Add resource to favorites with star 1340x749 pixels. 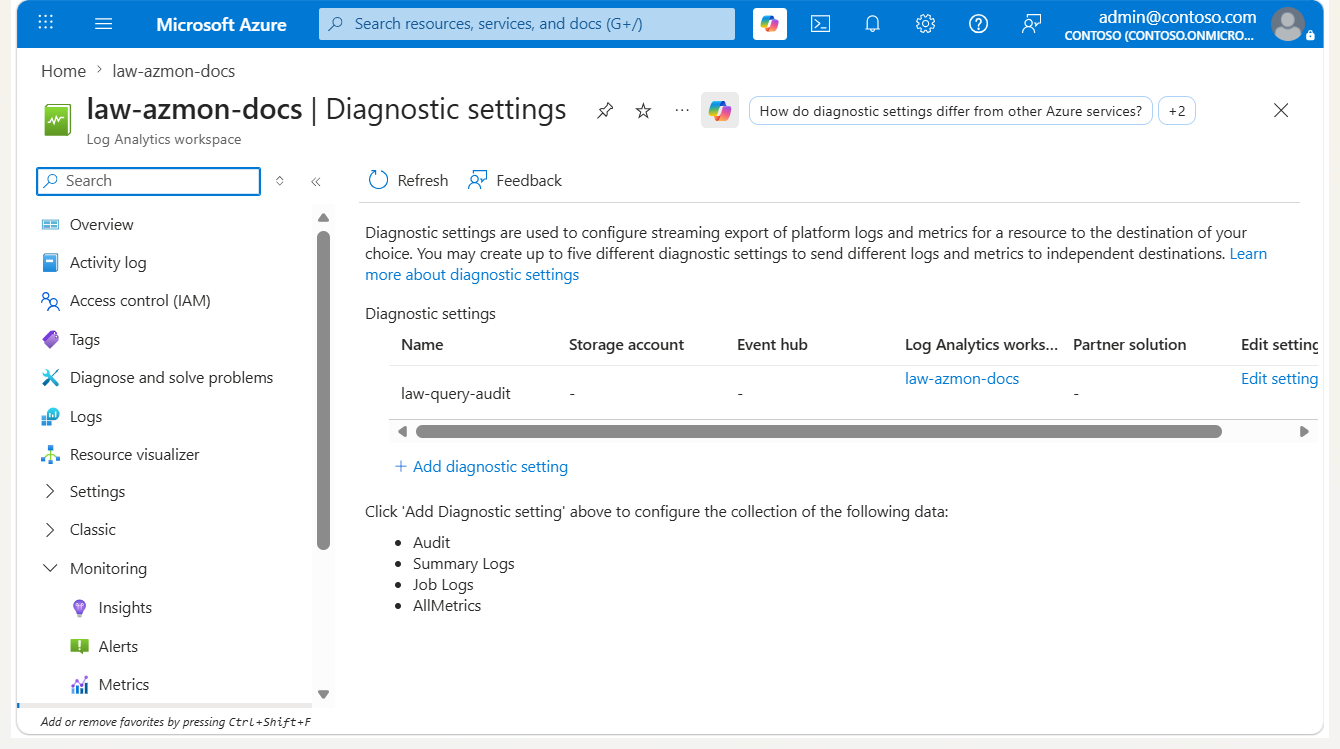pos(644,111)
